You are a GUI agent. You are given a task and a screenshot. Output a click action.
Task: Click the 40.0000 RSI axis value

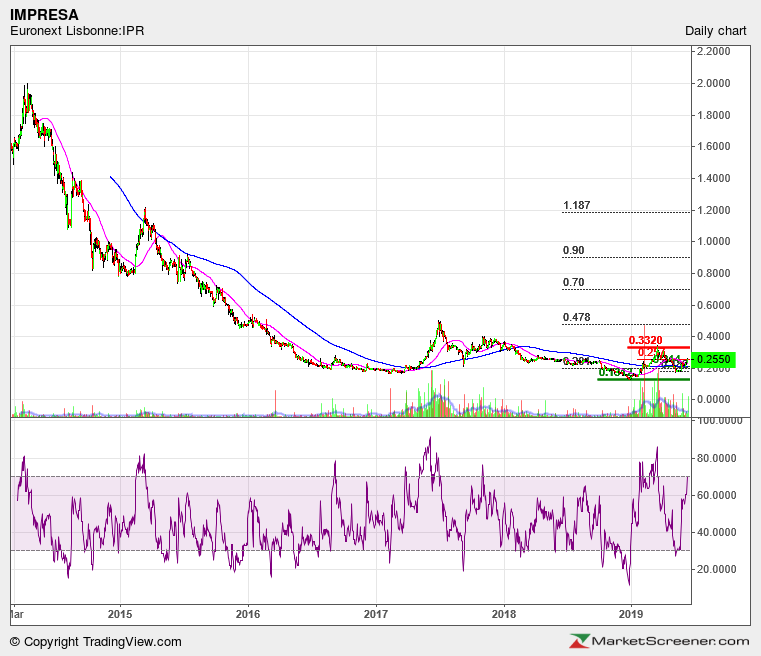tap(716, 532)
